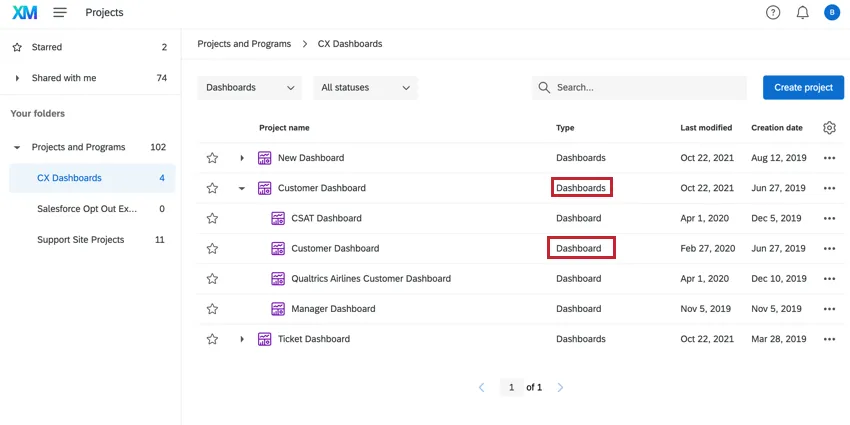Image resolution: width=850 pixels, height=425 pixels.
Task: Star the CSAT Dashboard row
Action: pyautogui.click(x=212, y=218)
